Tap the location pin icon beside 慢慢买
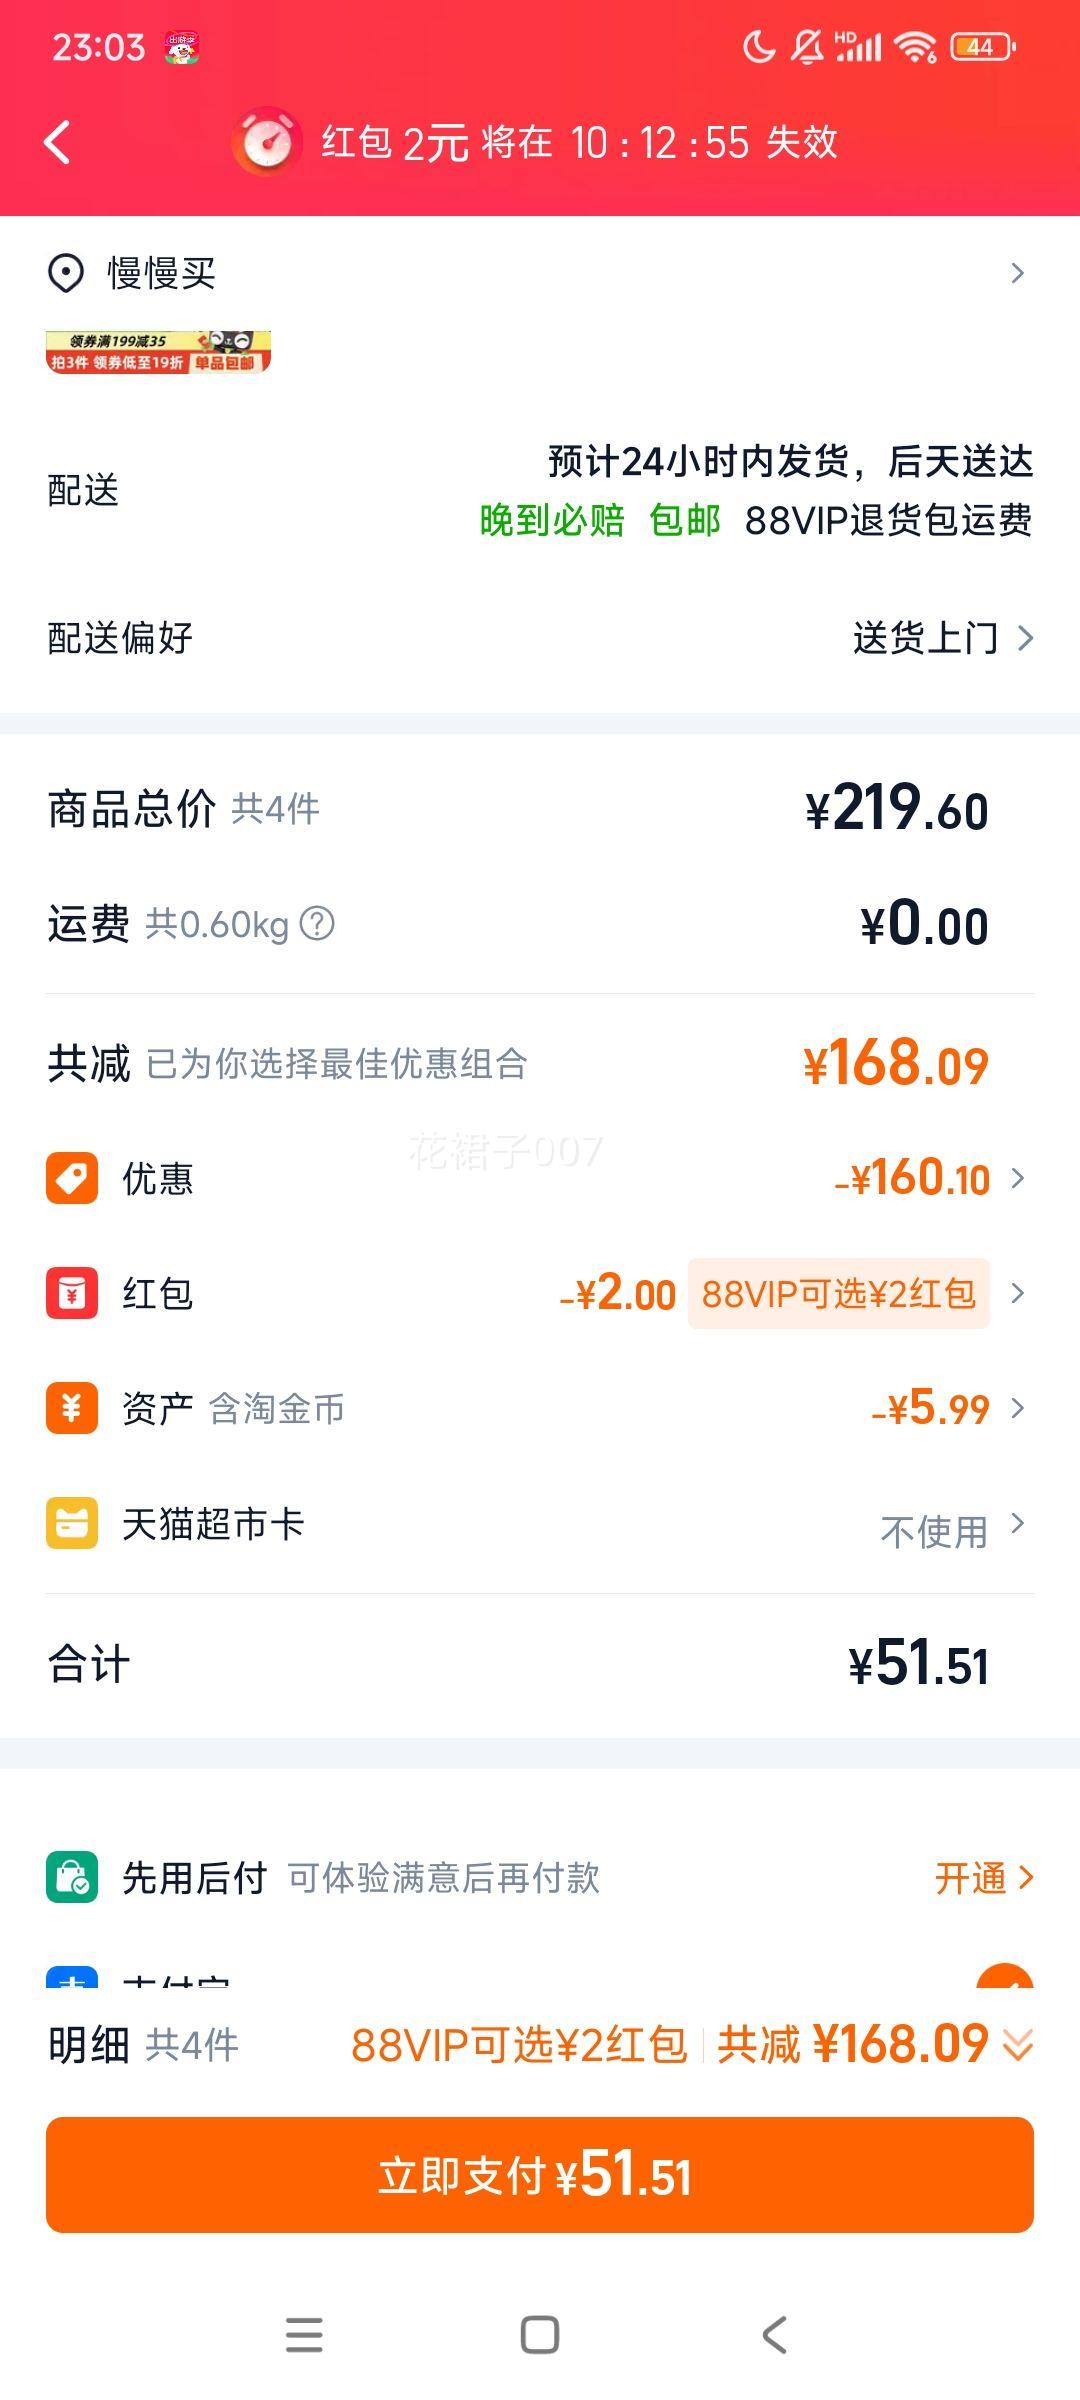The image size is (1080, 2400). coord(66,273)
